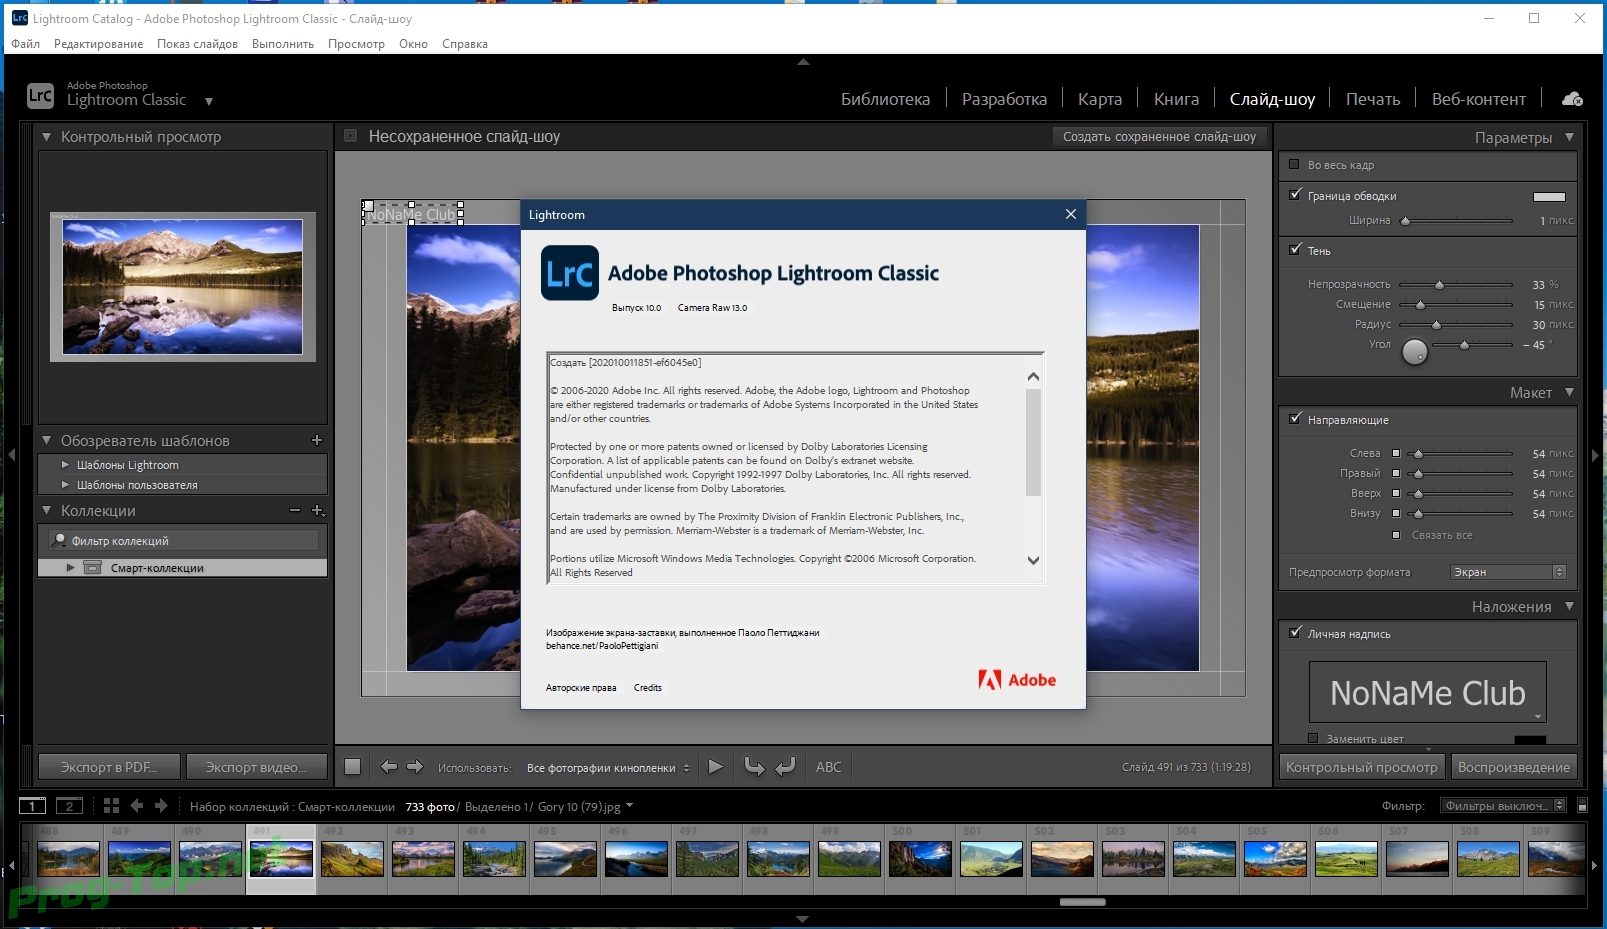Play the slideshow preview triangle
This screenshot has width=1607, height=929.
point(715,767)
